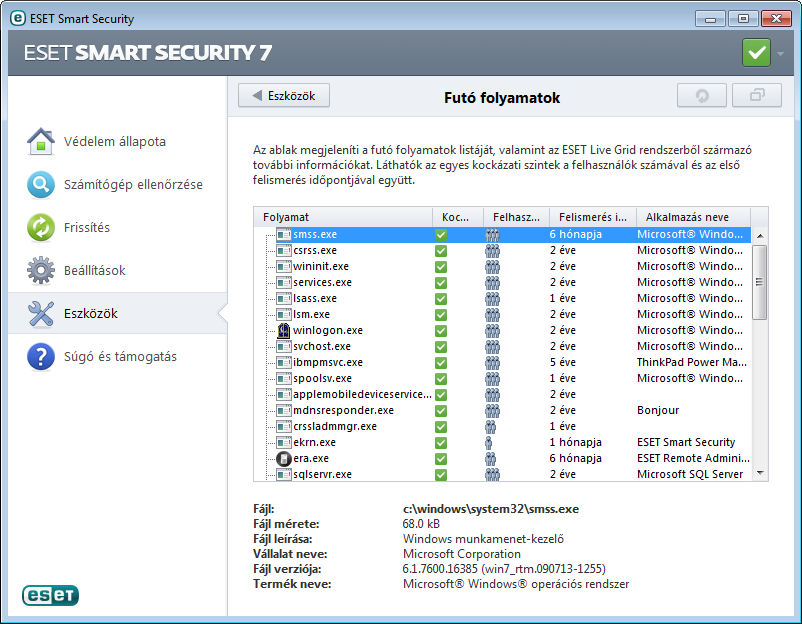Viewport: 802px width, 624px height.
Task: Click the Súgó és támogatás question icon
Action: [x=40, y=356]
